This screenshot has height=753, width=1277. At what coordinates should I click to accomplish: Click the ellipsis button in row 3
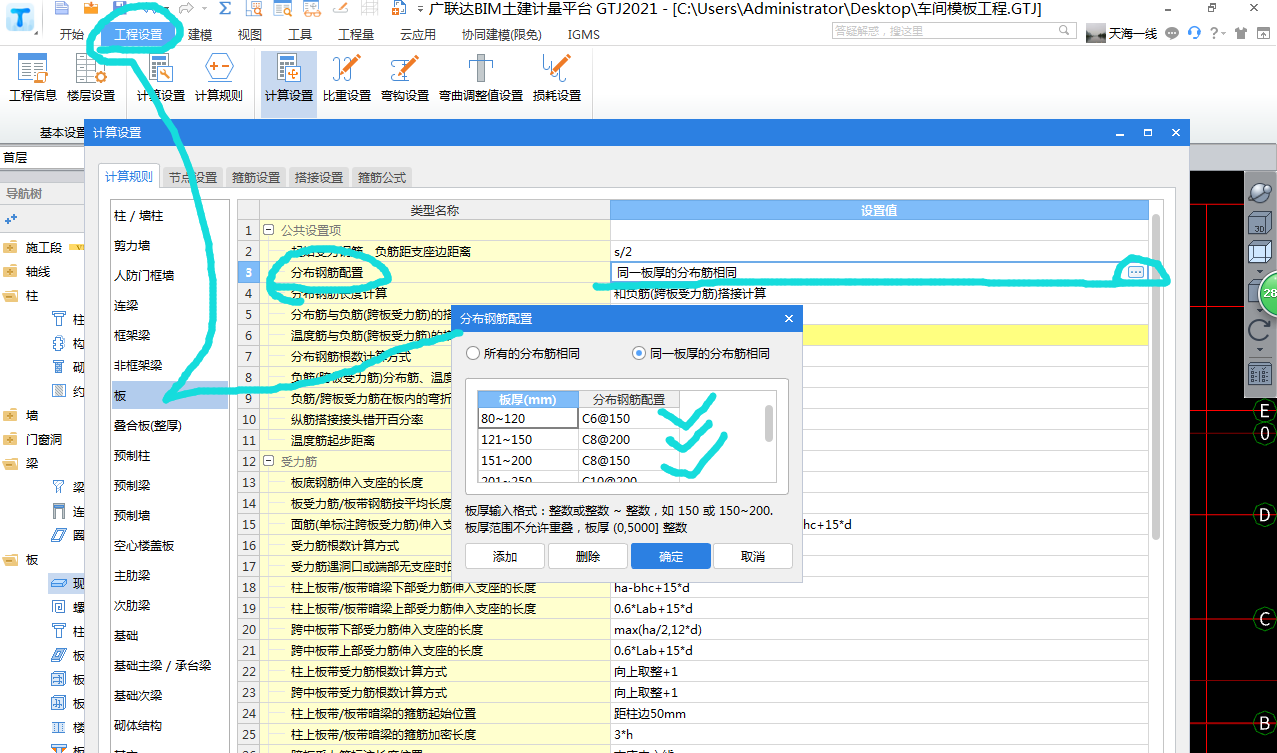[x=1136, y=272]
